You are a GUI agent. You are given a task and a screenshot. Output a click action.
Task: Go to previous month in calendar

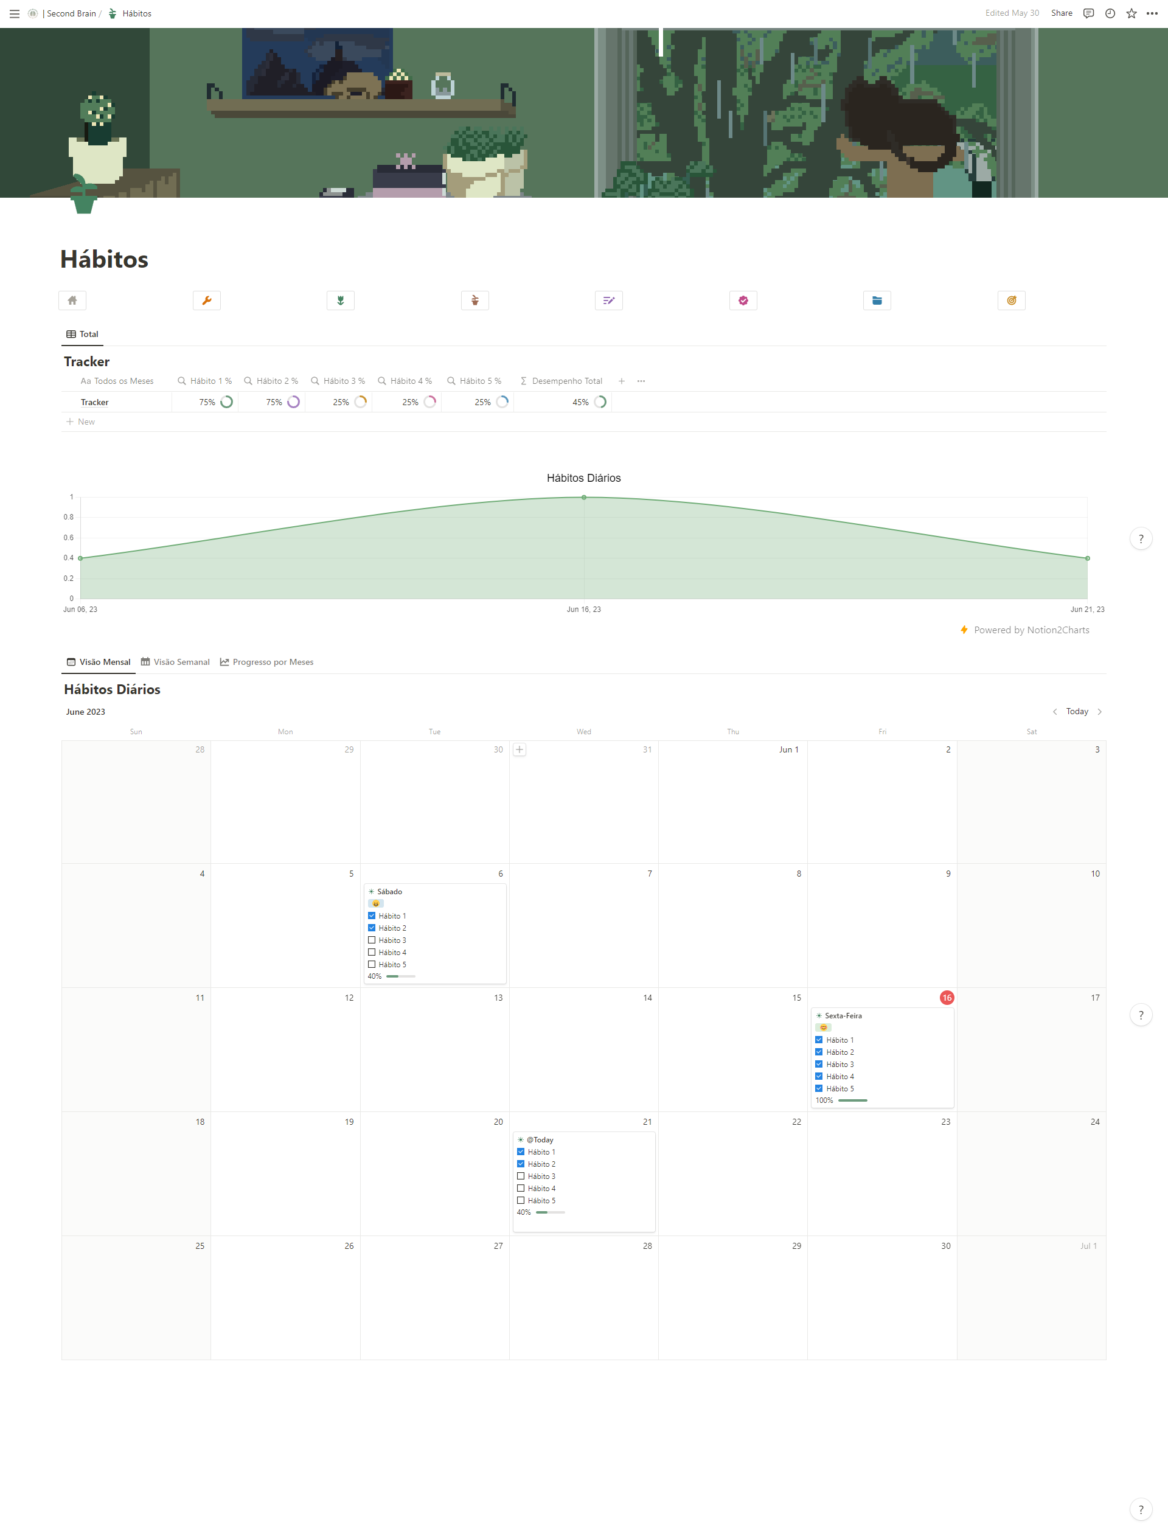1054,712
